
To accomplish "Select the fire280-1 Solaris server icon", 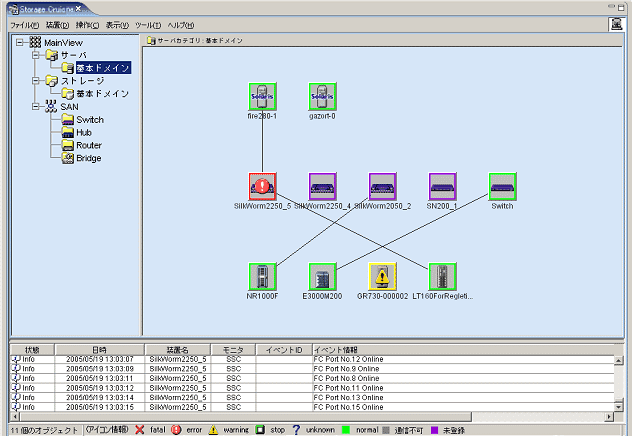I will [262, 97].
